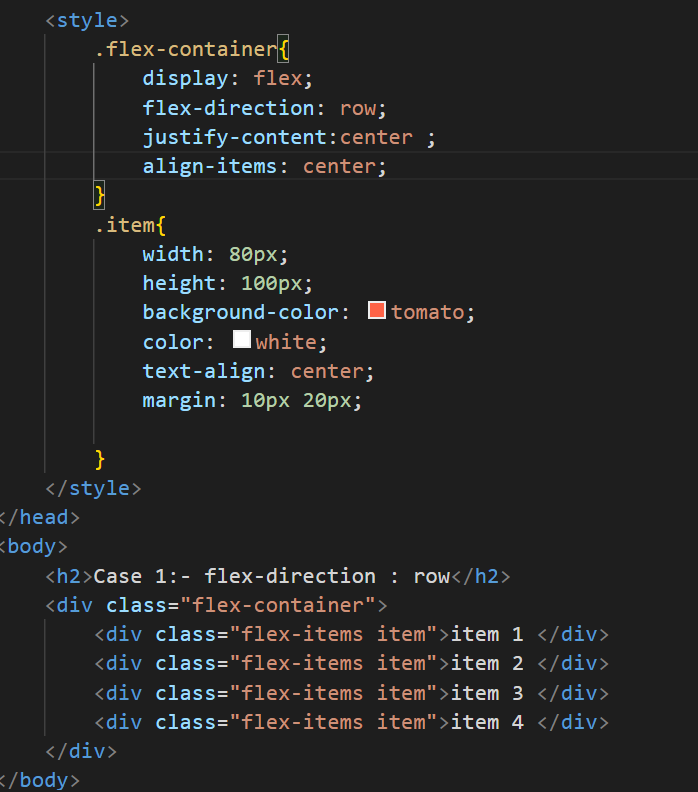
Task: Click the opening style tag
Action: tap(87, 21)
